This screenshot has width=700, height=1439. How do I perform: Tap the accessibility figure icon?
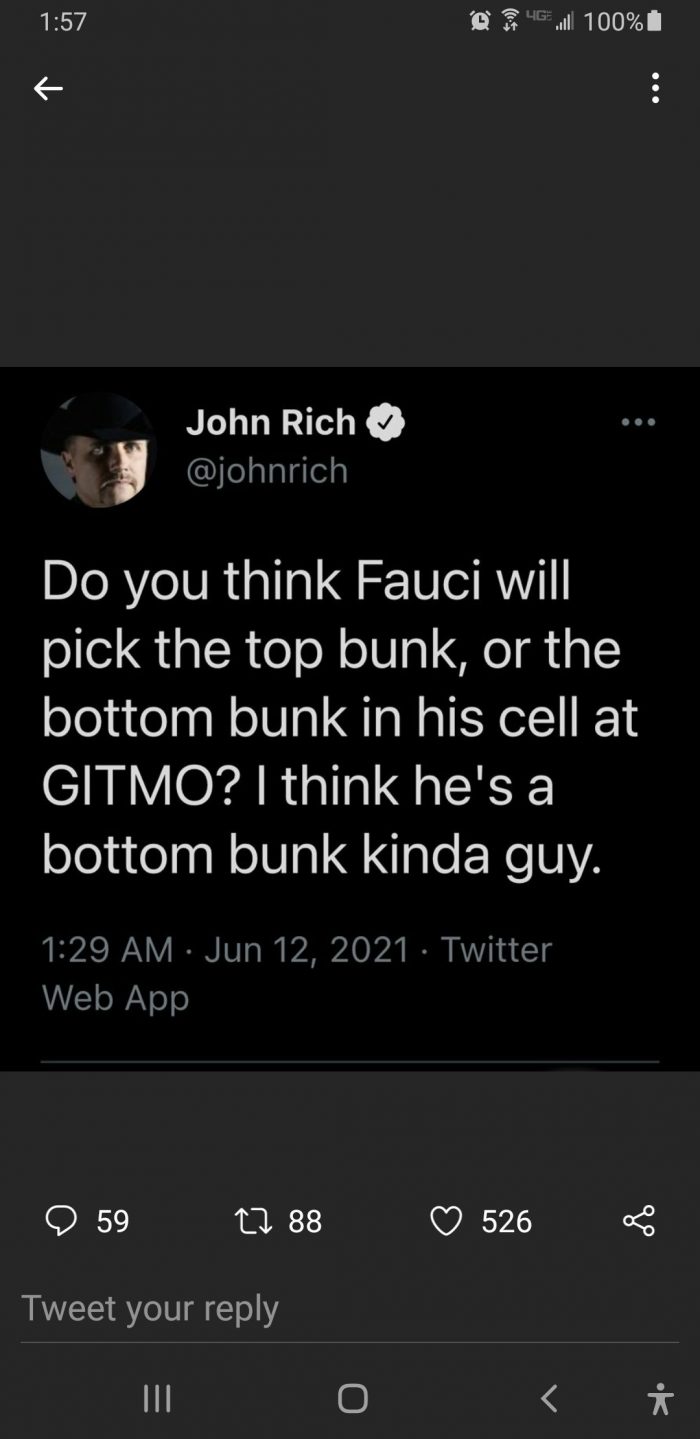coord(659,1397)
